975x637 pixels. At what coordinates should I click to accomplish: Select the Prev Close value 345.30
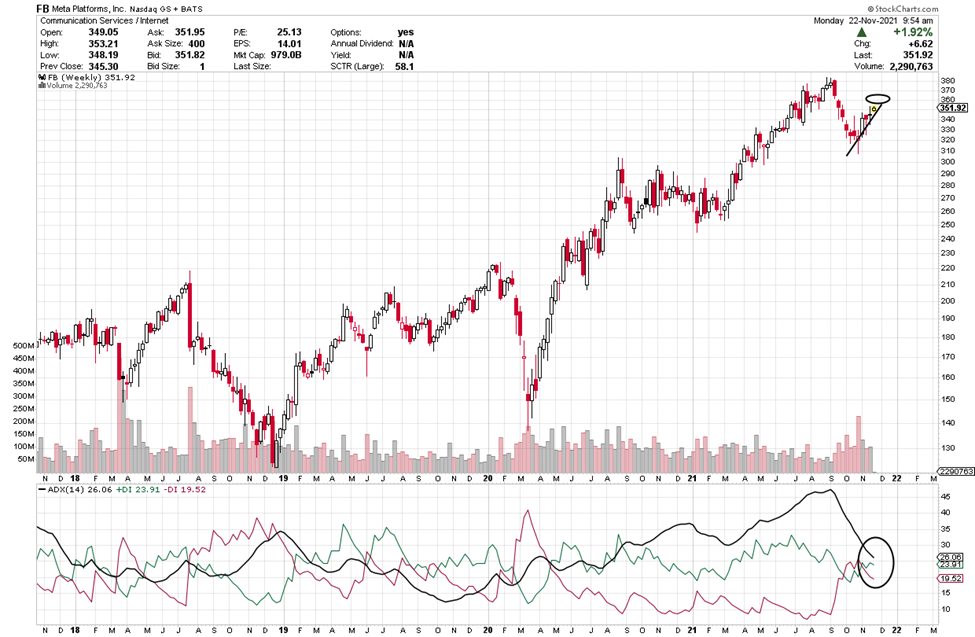(x=103, y=66)
